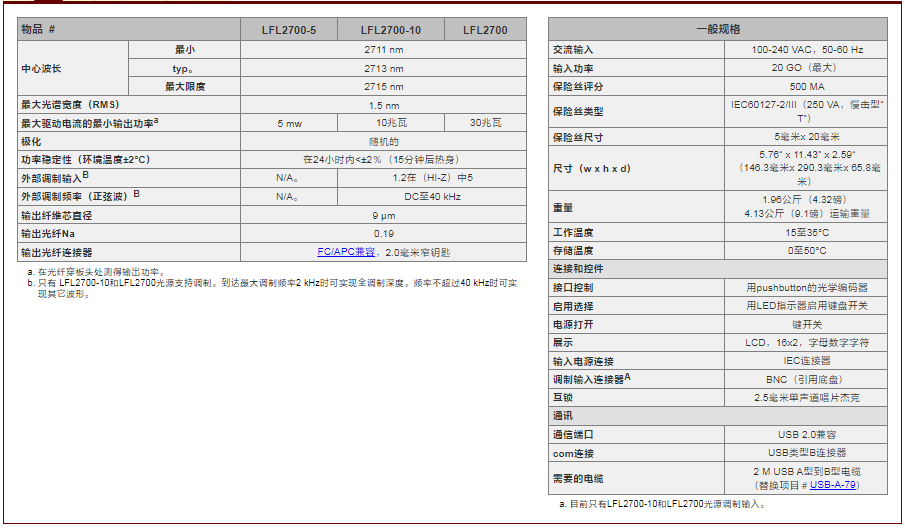
Task: Click the DC至40 kHz frequency value
Action: pyautogui.click(x=432, y=197)
